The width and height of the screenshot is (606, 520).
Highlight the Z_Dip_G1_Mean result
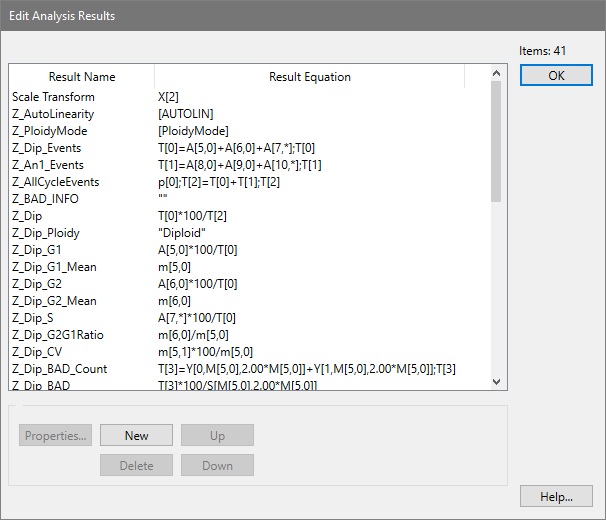[54, 267]
